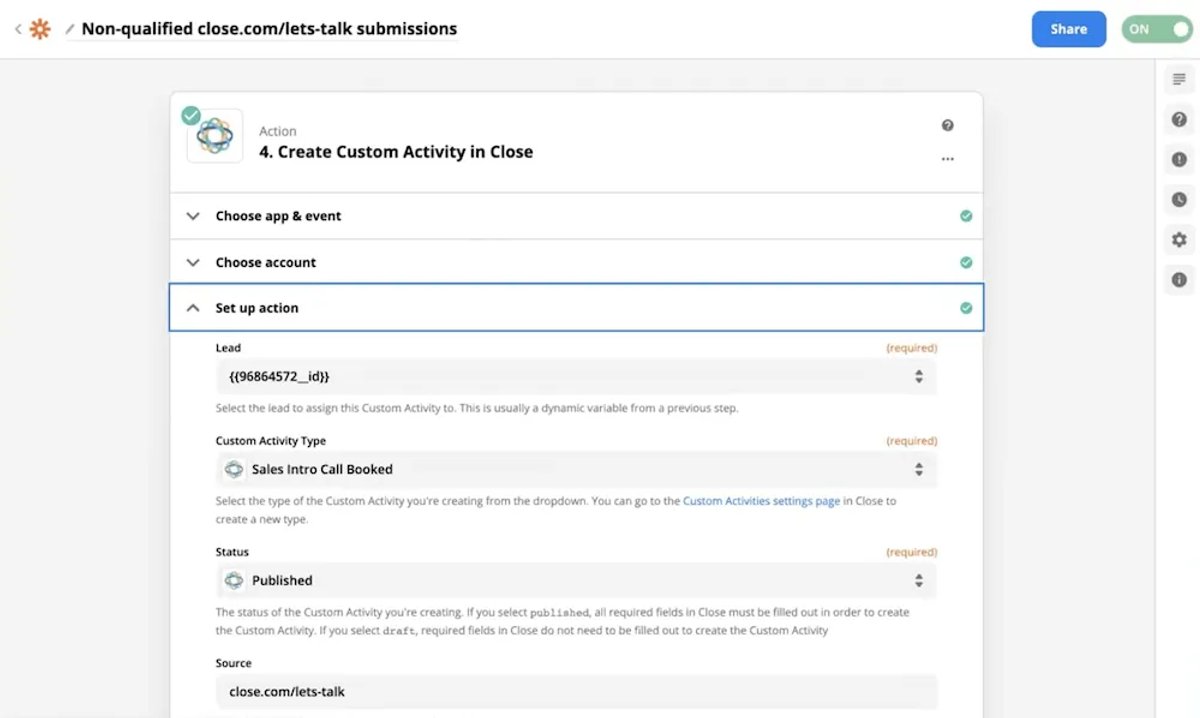1200x718 pixels.
Task: Click the Choose account green checkmark
Action: click(966, 262)
